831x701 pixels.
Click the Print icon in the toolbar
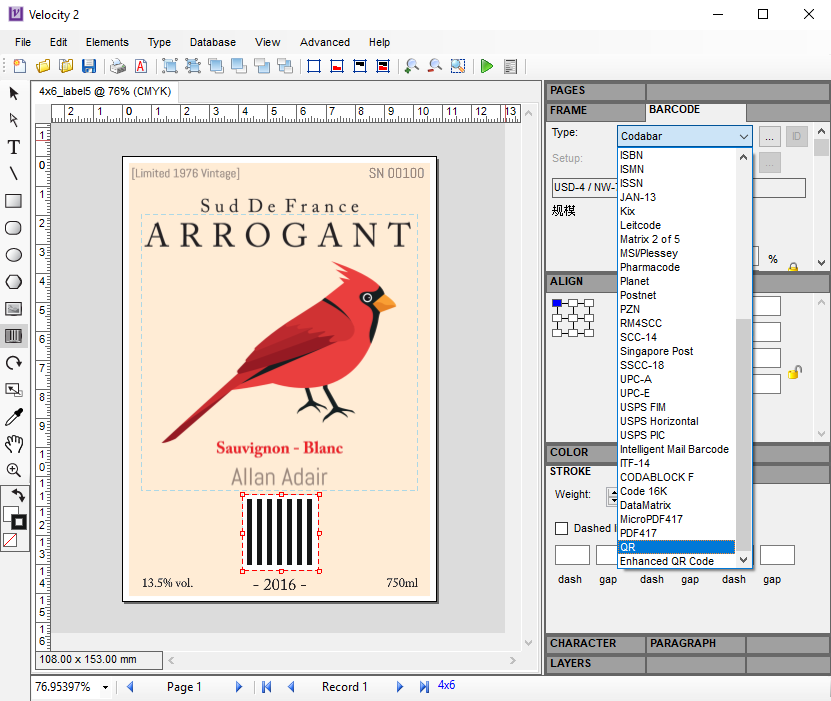pyautogui.click(x=118, y=66)
